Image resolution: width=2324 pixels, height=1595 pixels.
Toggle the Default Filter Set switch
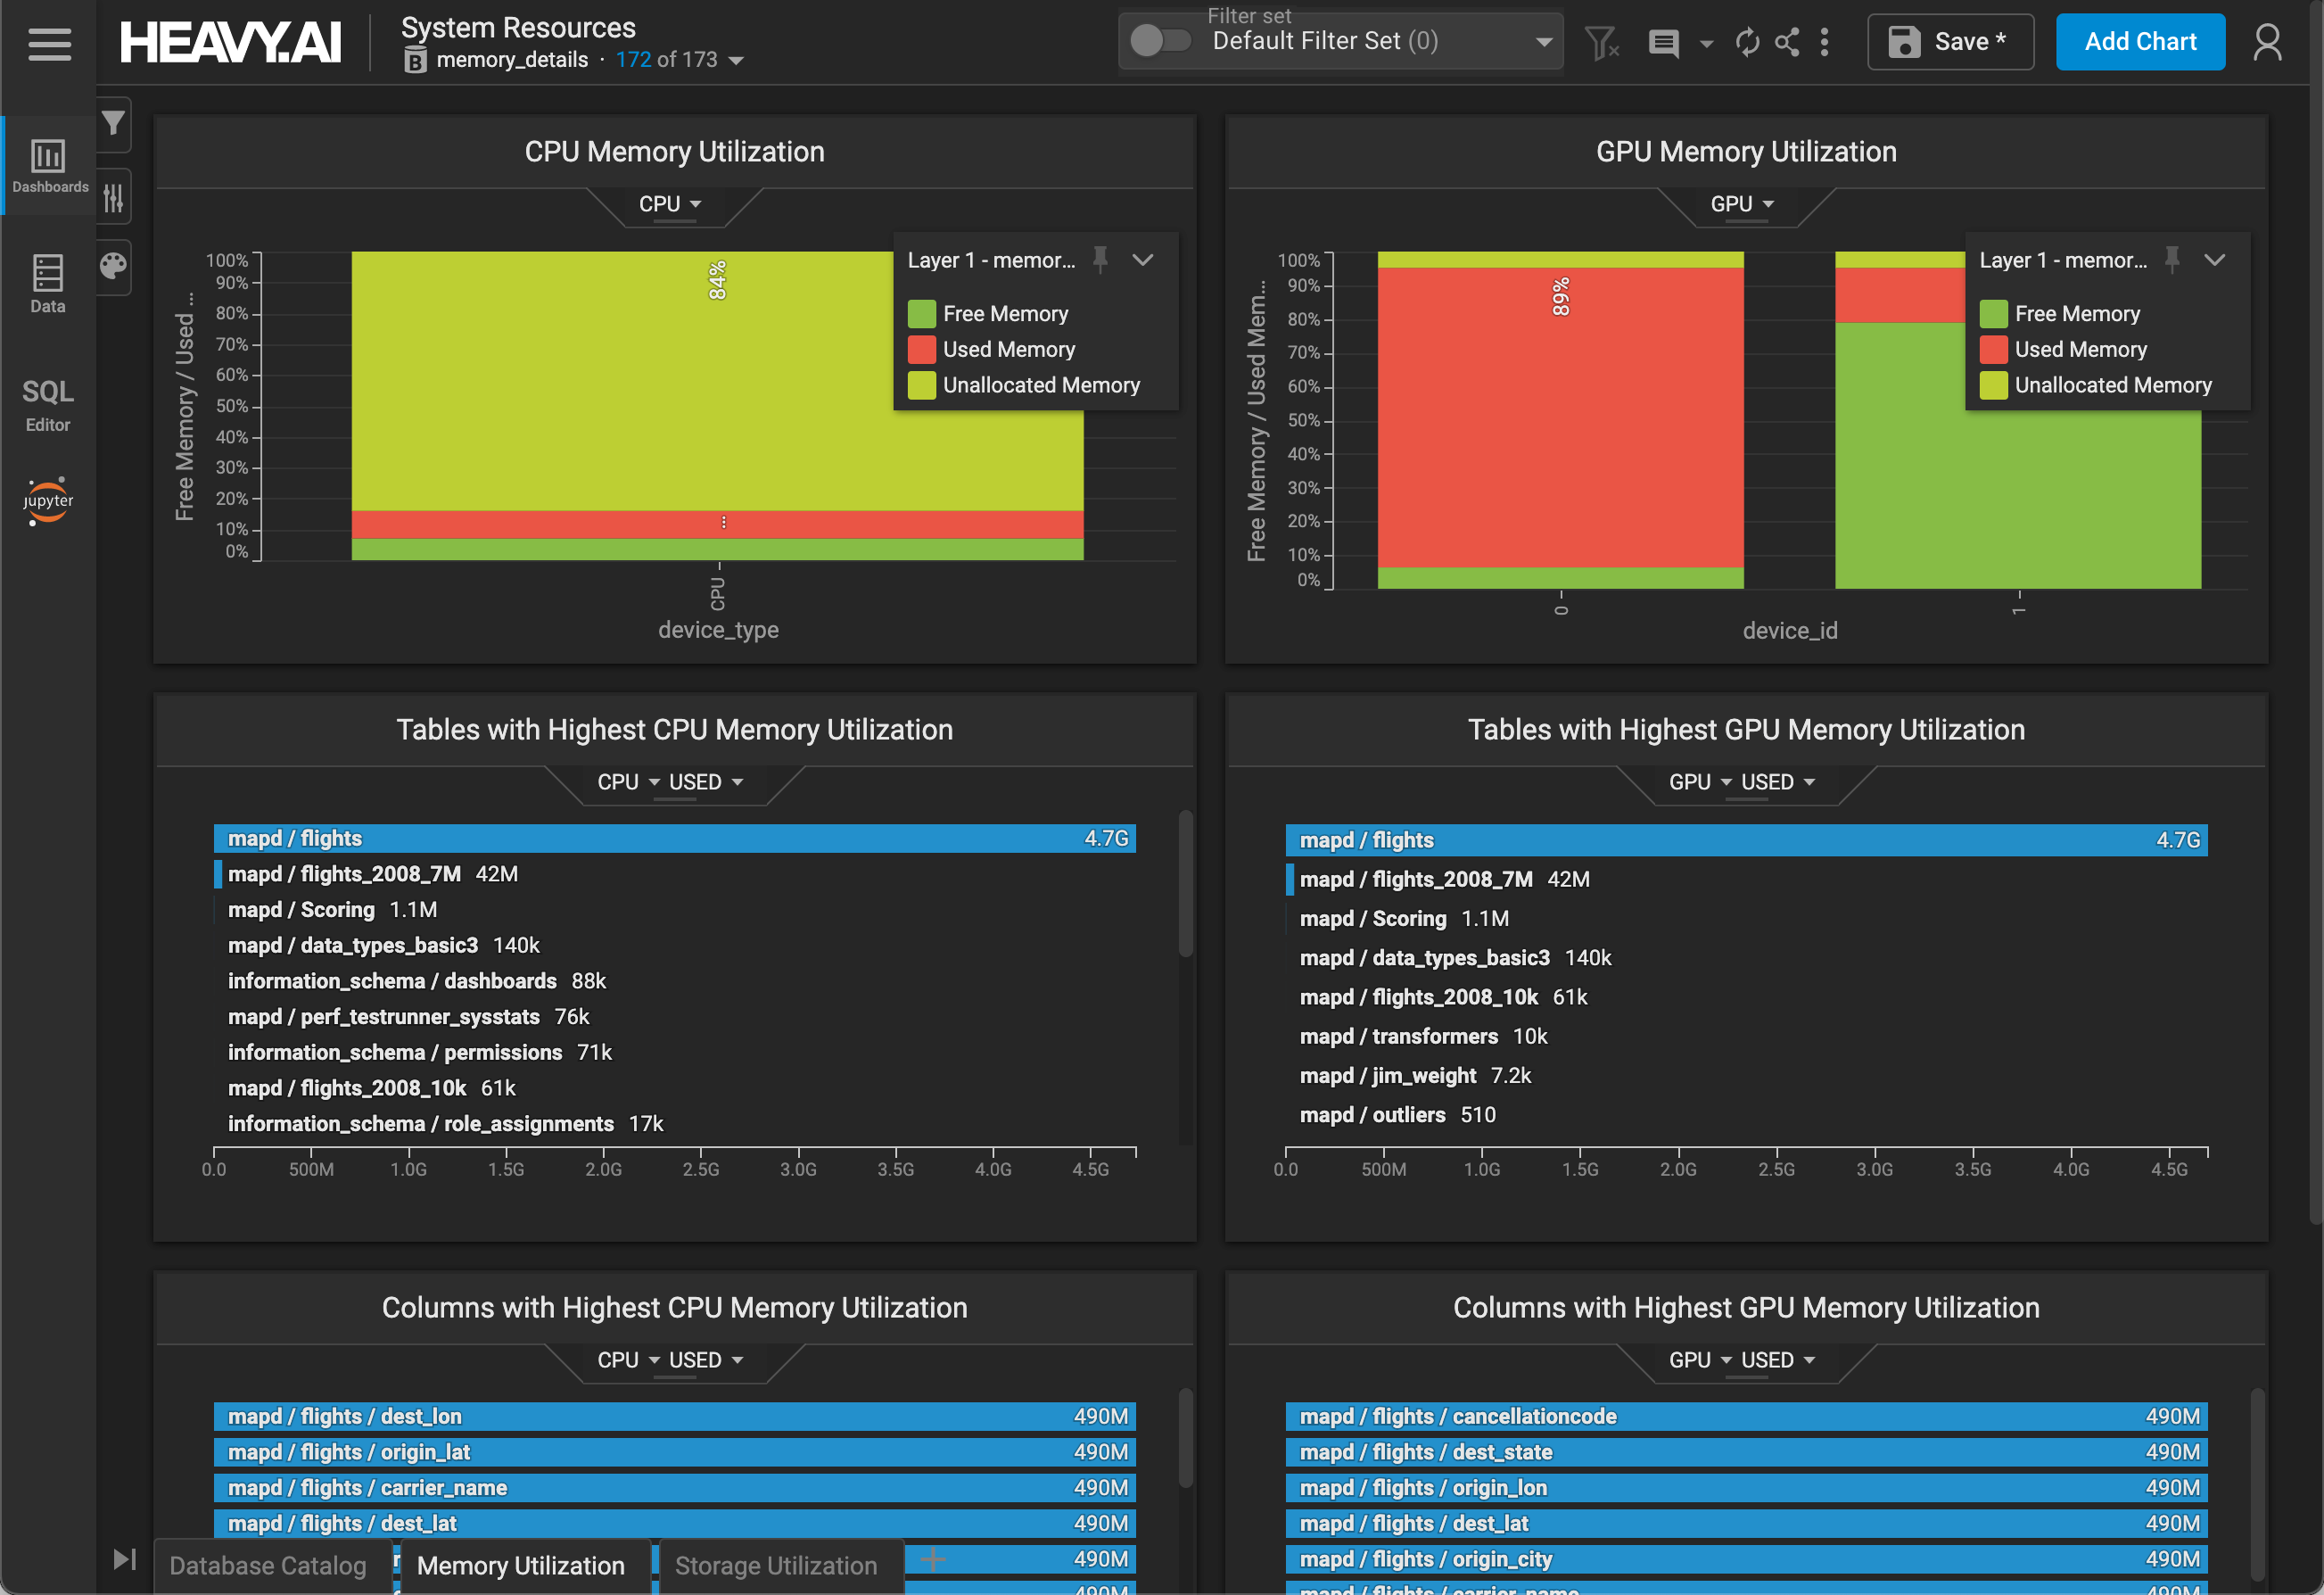1160,41
